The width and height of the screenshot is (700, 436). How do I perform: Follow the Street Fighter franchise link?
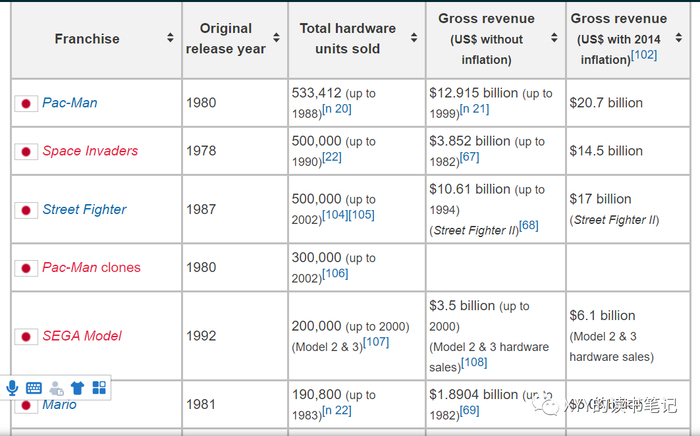(x=84, y=209)
